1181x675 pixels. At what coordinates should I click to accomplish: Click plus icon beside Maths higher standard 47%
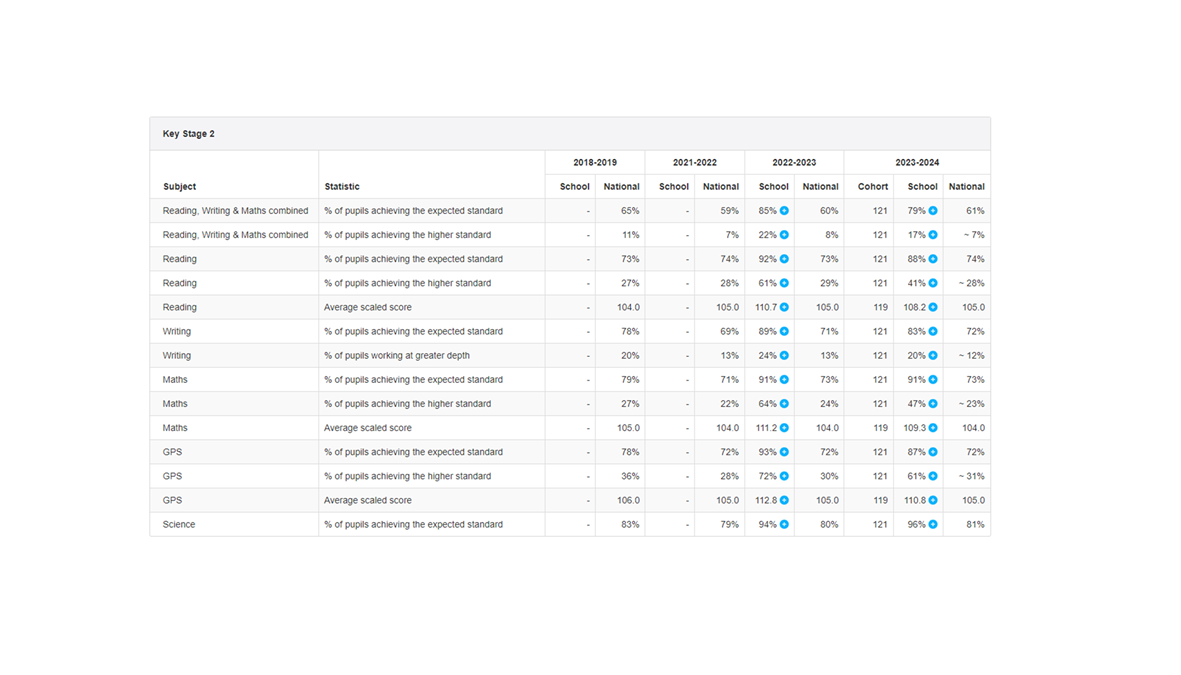pyautogui.click(x=933, y=404)
